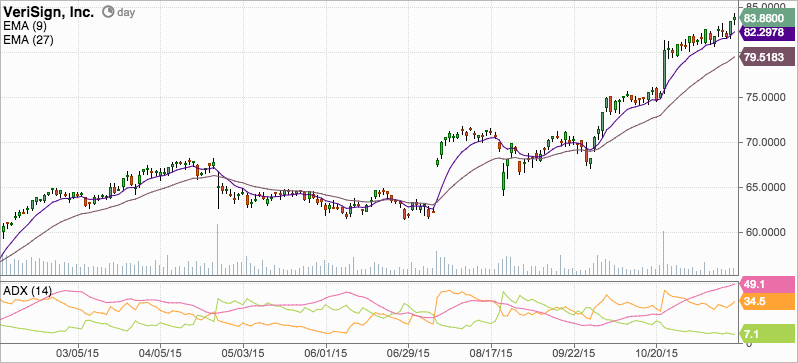This screenshot has width=798, height=363.
Task: Click the 10/20/15 date label
Action: coord(656,352)
